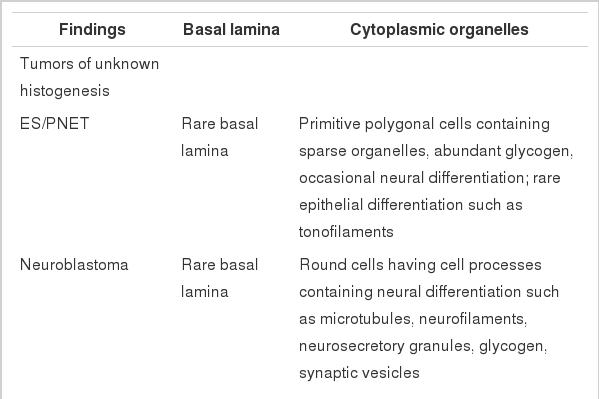
Task: Click the word lamina under Neuroblastoma row
Action: point(205,292)
